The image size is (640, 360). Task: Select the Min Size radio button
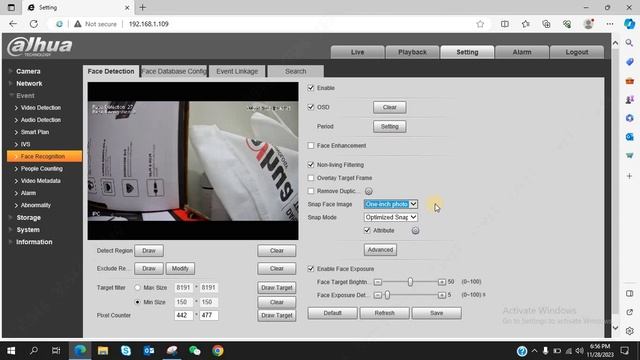138,302
